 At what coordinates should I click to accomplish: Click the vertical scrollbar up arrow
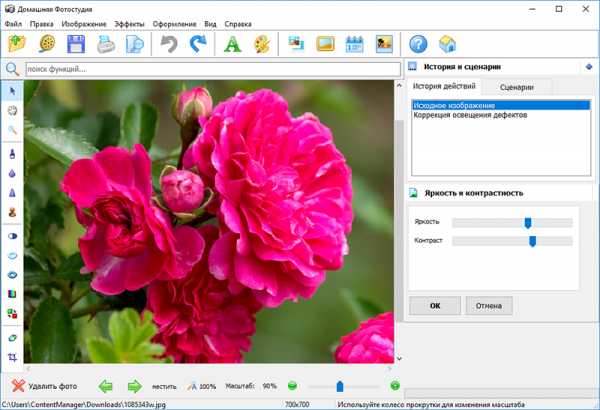point(399,85)
